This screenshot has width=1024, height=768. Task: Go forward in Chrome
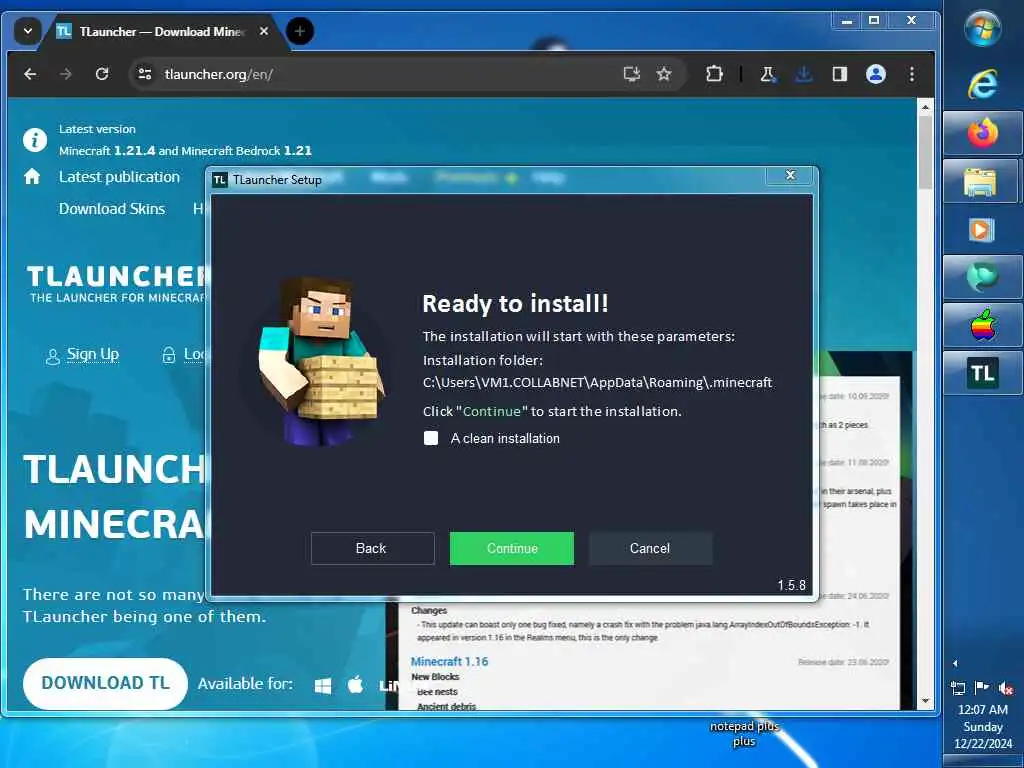[x=66, y=74]
